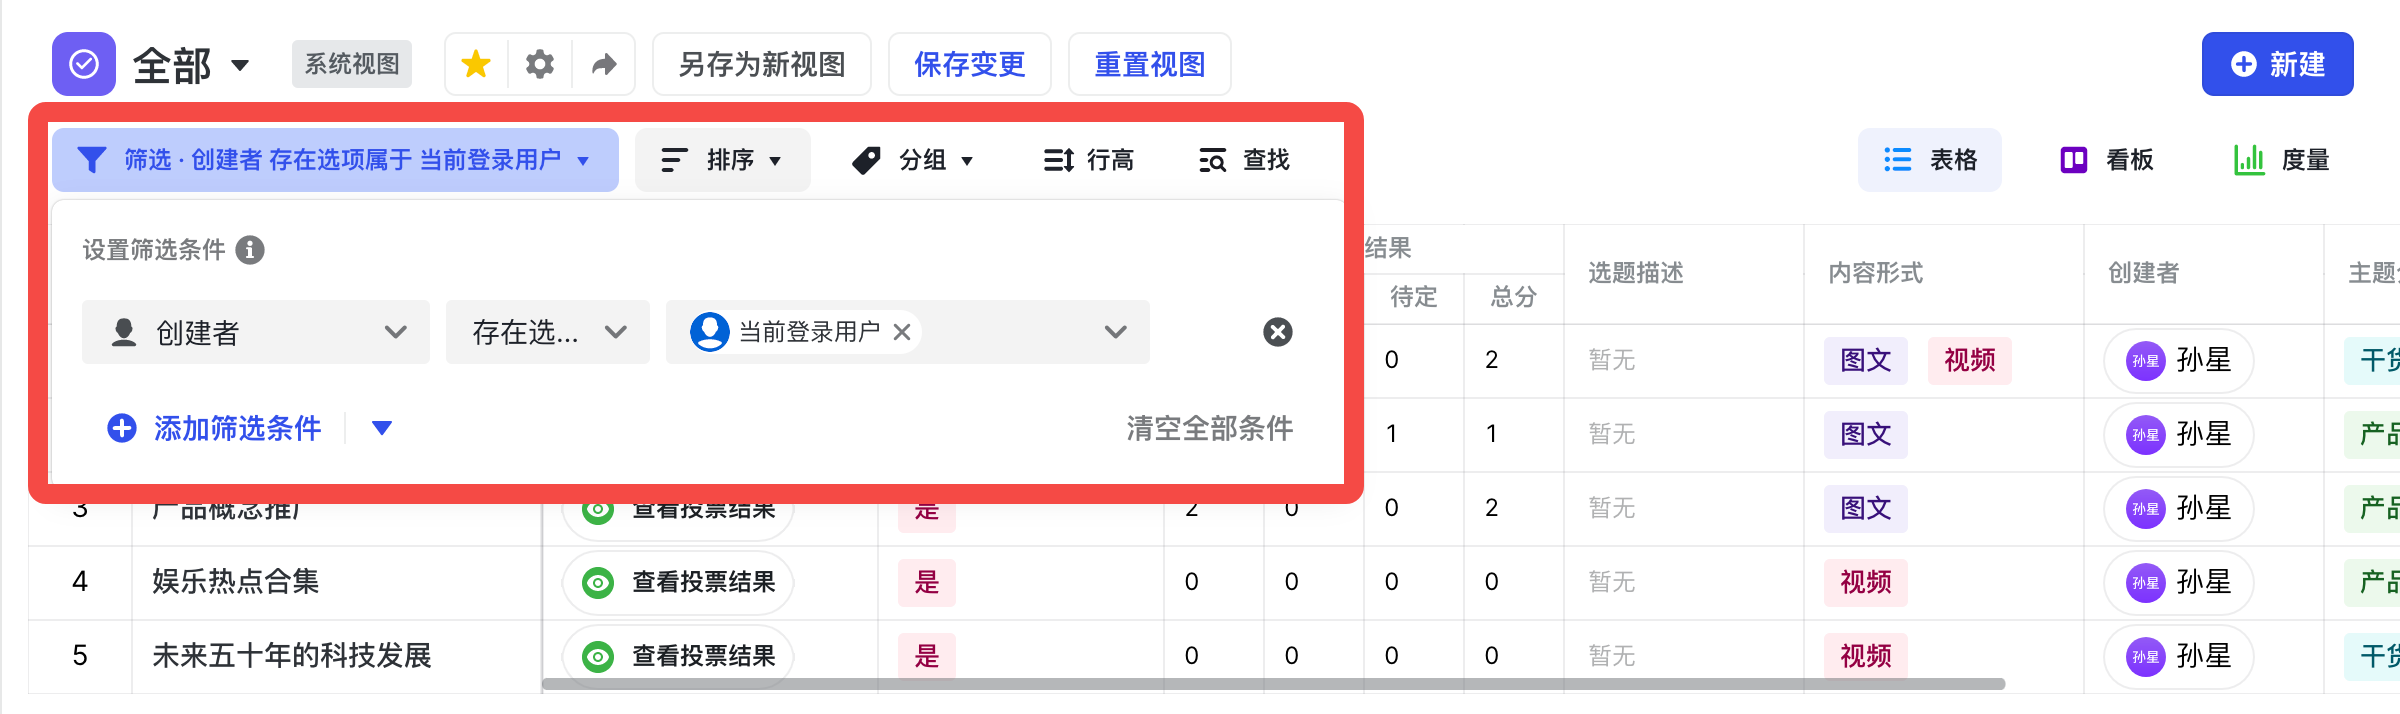
Task: Click the 新建 button
Action: point(2277,64)
